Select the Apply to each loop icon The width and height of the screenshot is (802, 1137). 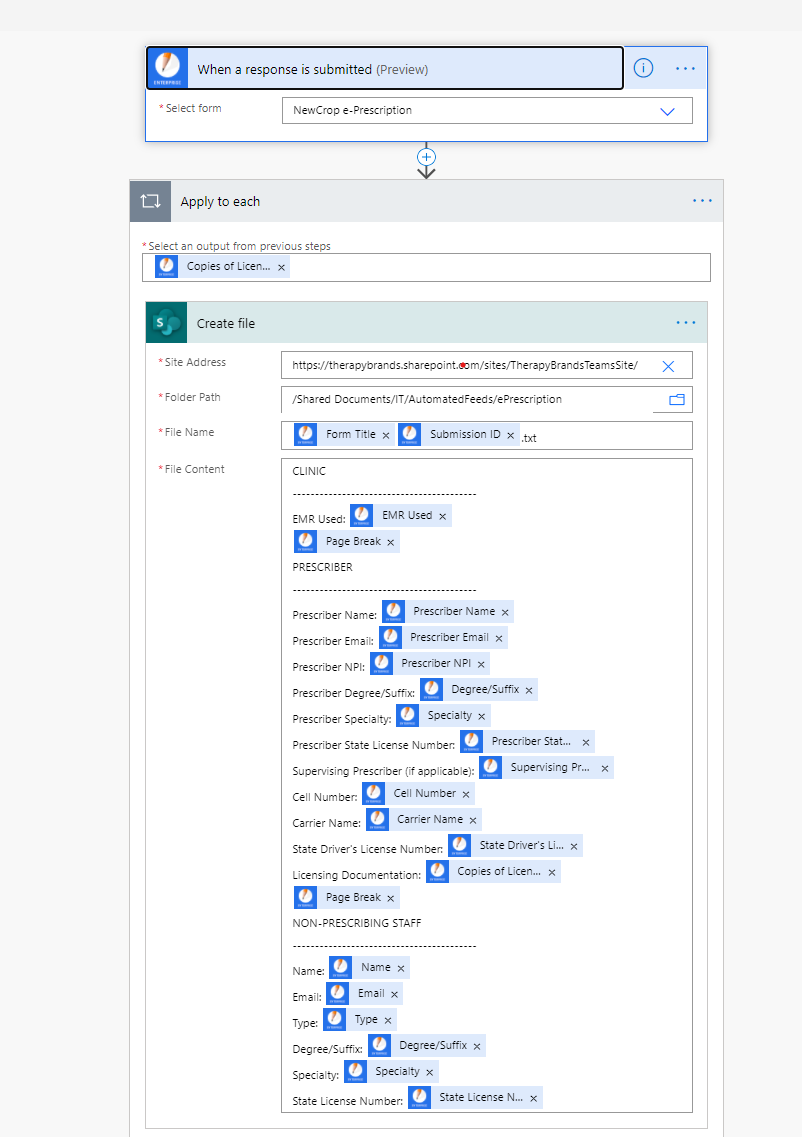pos(150,201)
